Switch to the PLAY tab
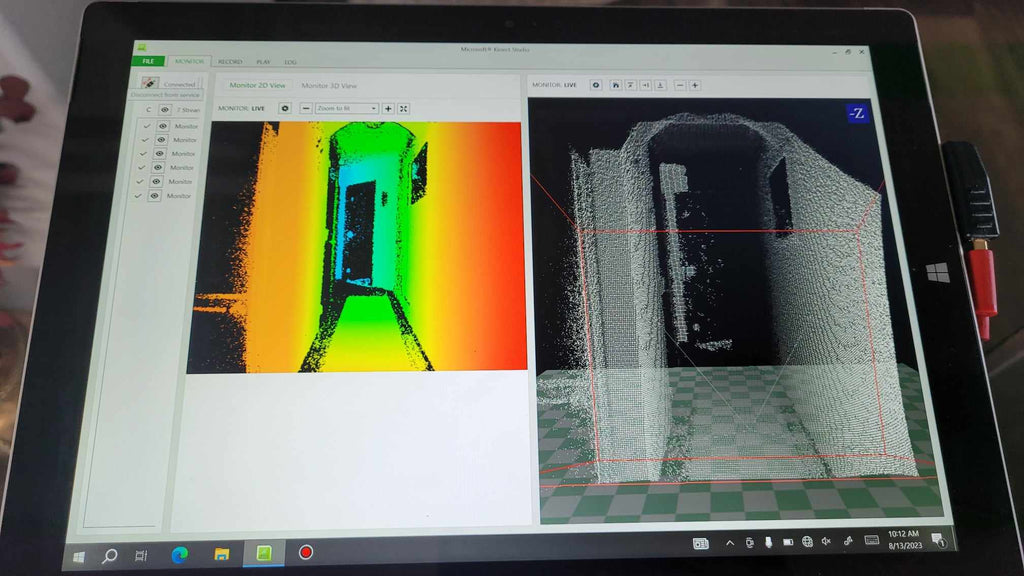 pyautogui.click(x=263, y=62)
